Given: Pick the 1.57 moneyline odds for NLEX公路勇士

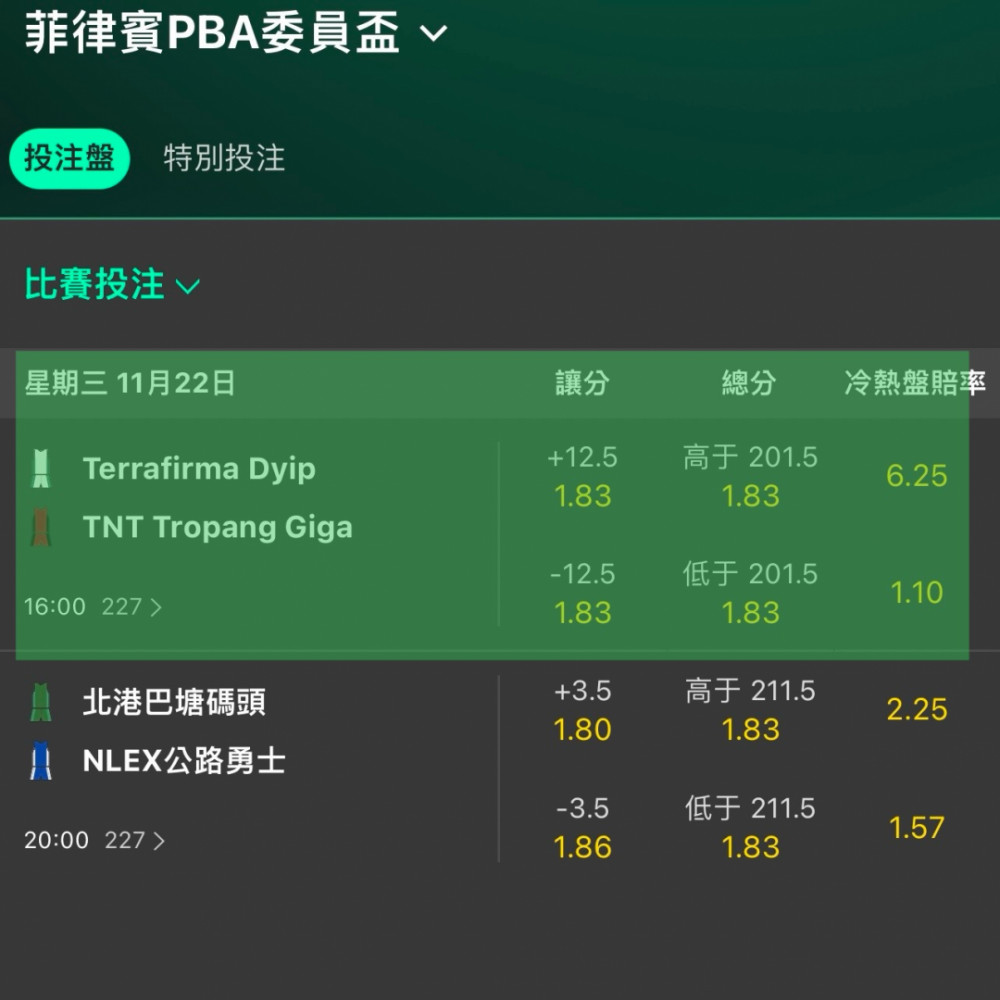Looking at the screenshot, I should coord(916,827).
